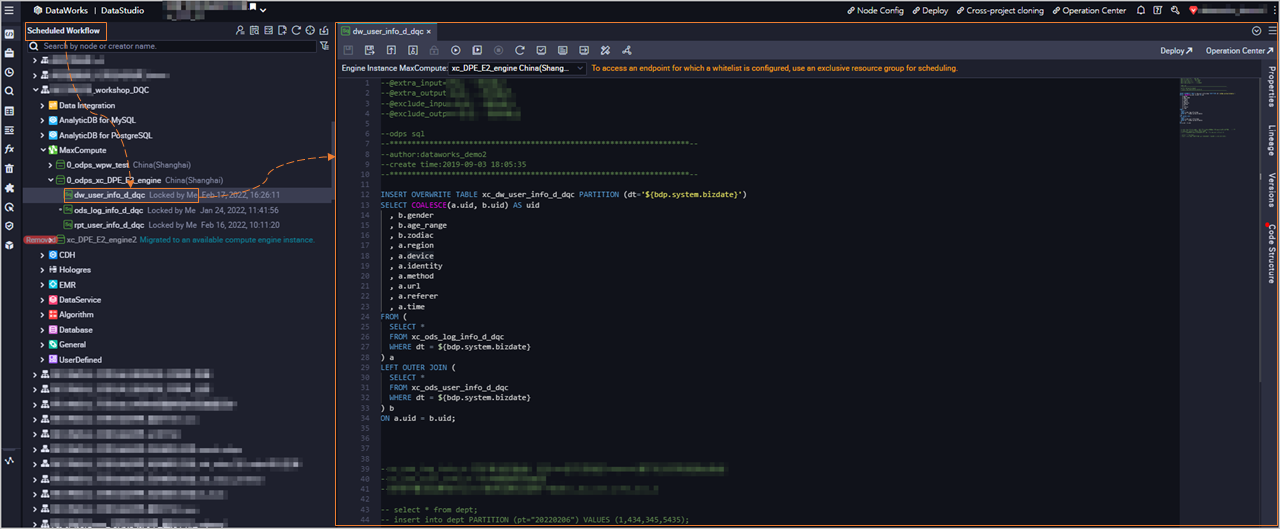Select the dw_user_info_d_dqc node in tree
Screen dimensions: 1280x529
[x=109, y=195]
